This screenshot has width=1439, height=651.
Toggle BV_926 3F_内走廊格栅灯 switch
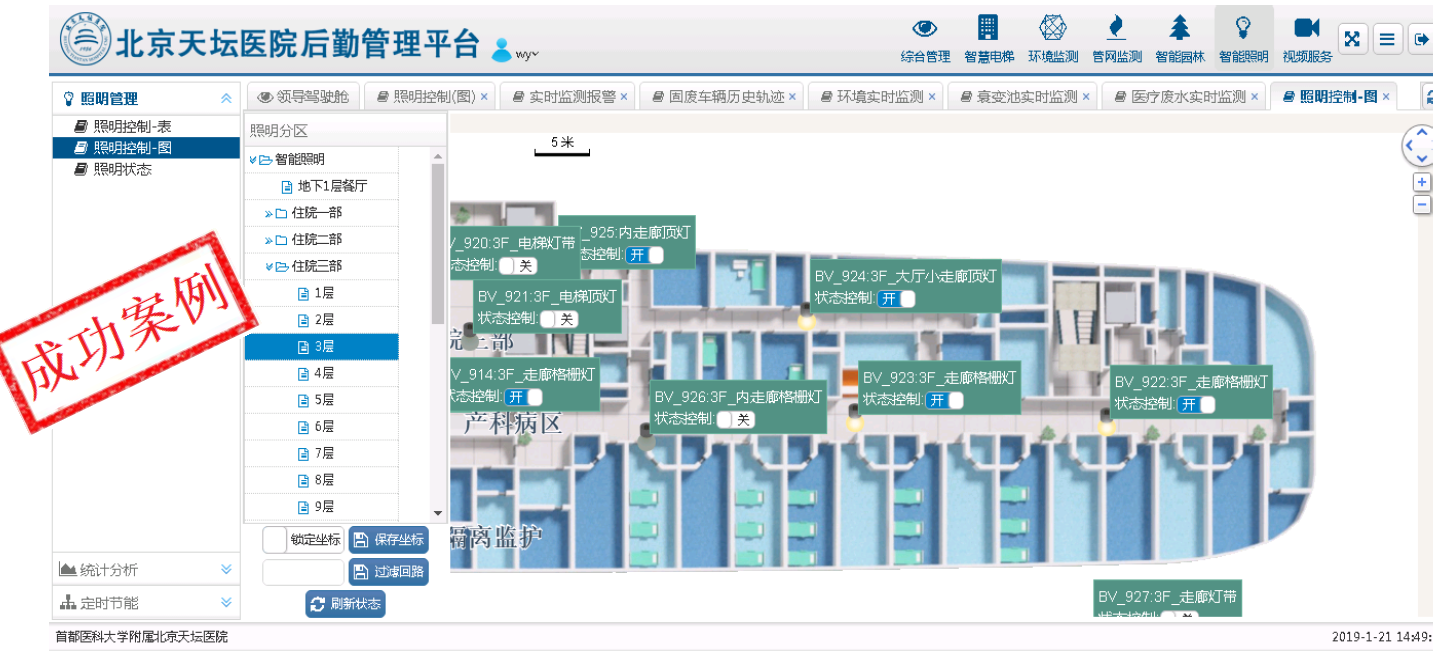(735, 419)
